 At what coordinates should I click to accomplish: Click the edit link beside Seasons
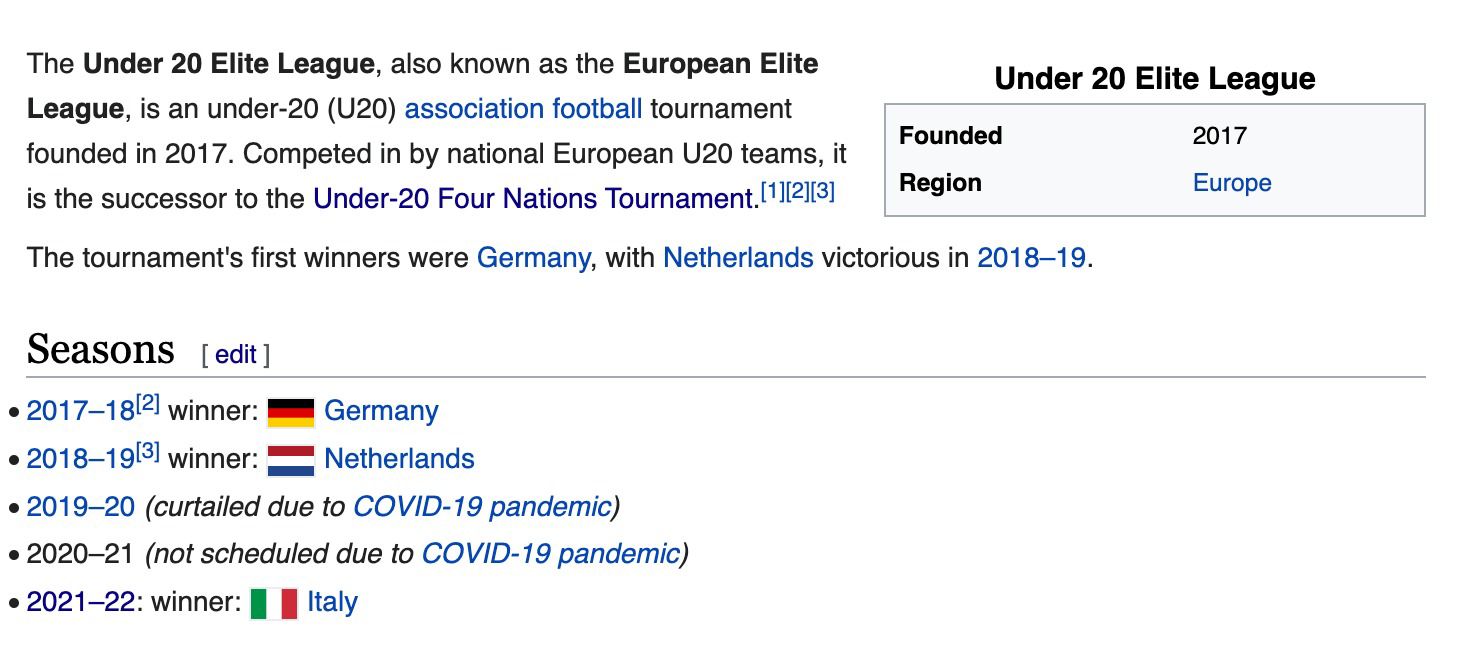[x=236, y=355]
